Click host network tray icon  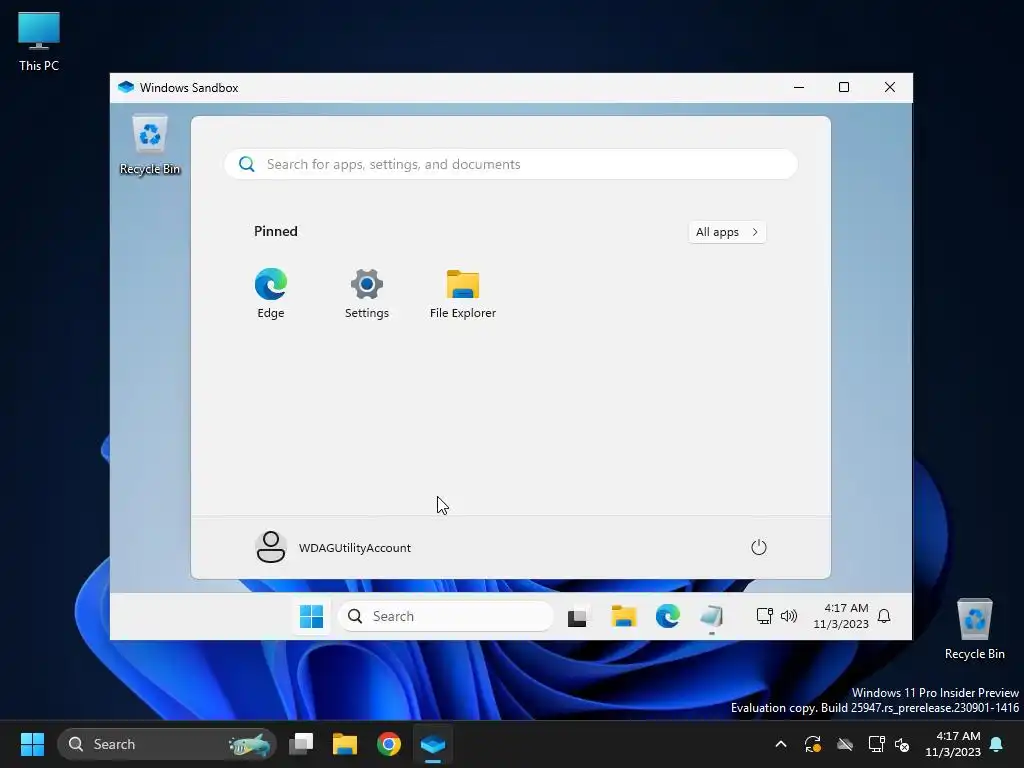[876, 744]
